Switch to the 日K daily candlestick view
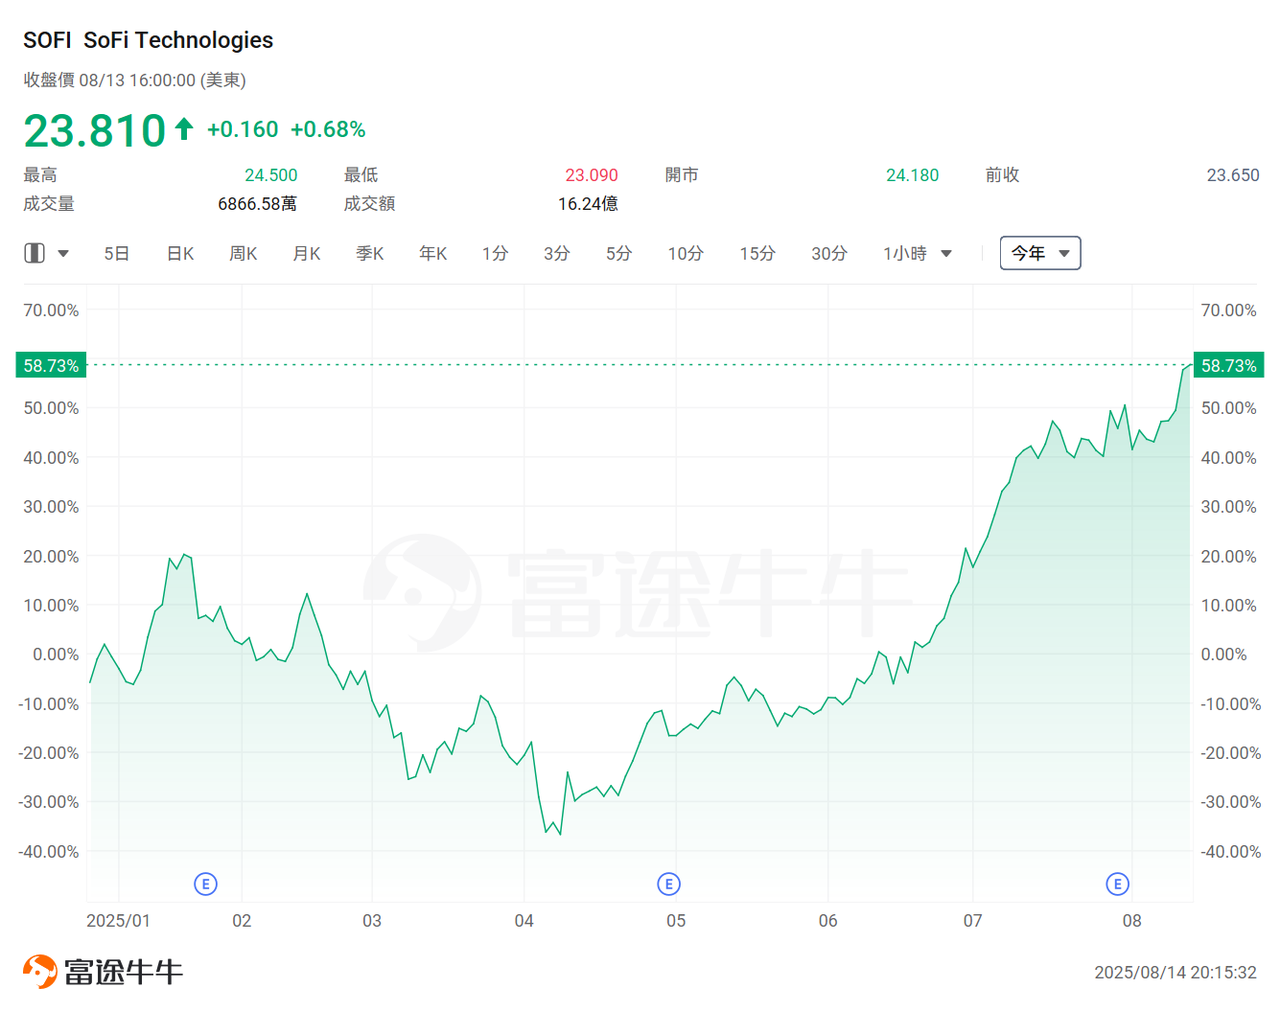This screenshot has width=1280, height=1011. [x=179, y=253]
